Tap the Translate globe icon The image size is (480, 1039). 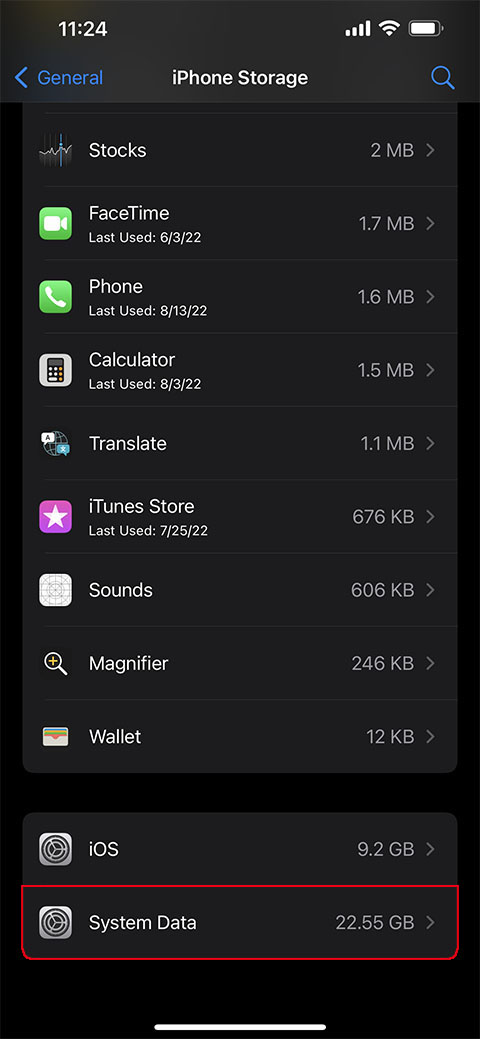pyautogui.click(x=56, y=443)
